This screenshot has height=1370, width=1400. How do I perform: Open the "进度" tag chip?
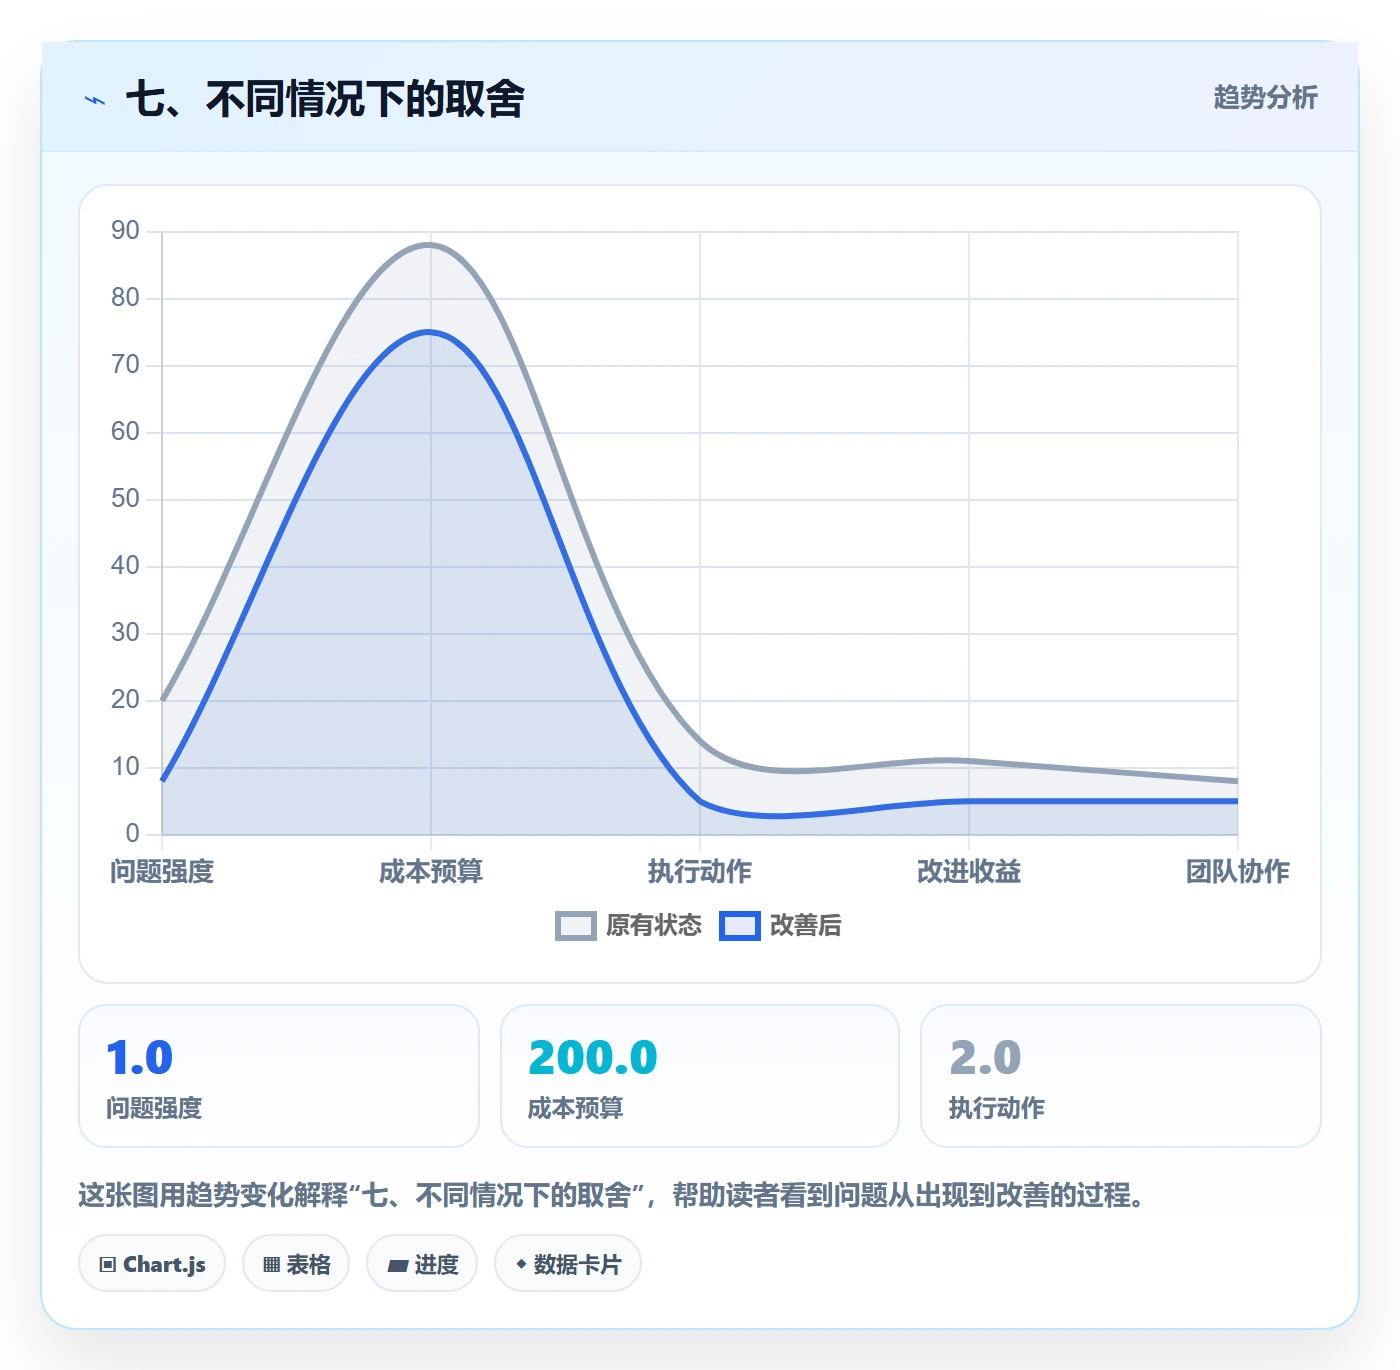coord(422,1264)
